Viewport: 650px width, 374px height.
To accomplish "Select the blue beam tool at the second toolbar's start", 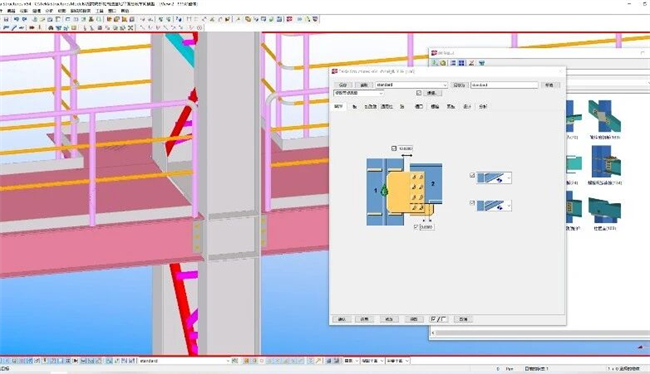I will [x=6, y=28].
